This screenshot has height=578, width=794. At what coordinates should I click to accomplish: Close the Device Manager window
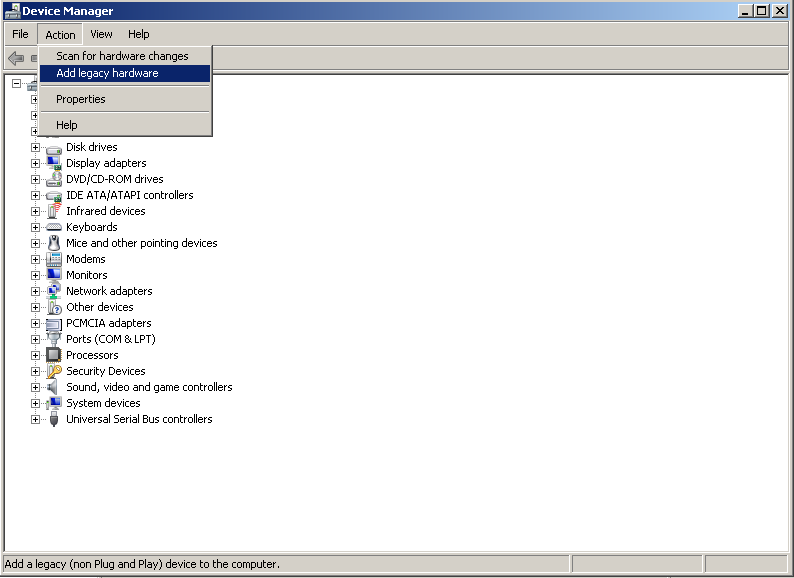tap(780, 11)
